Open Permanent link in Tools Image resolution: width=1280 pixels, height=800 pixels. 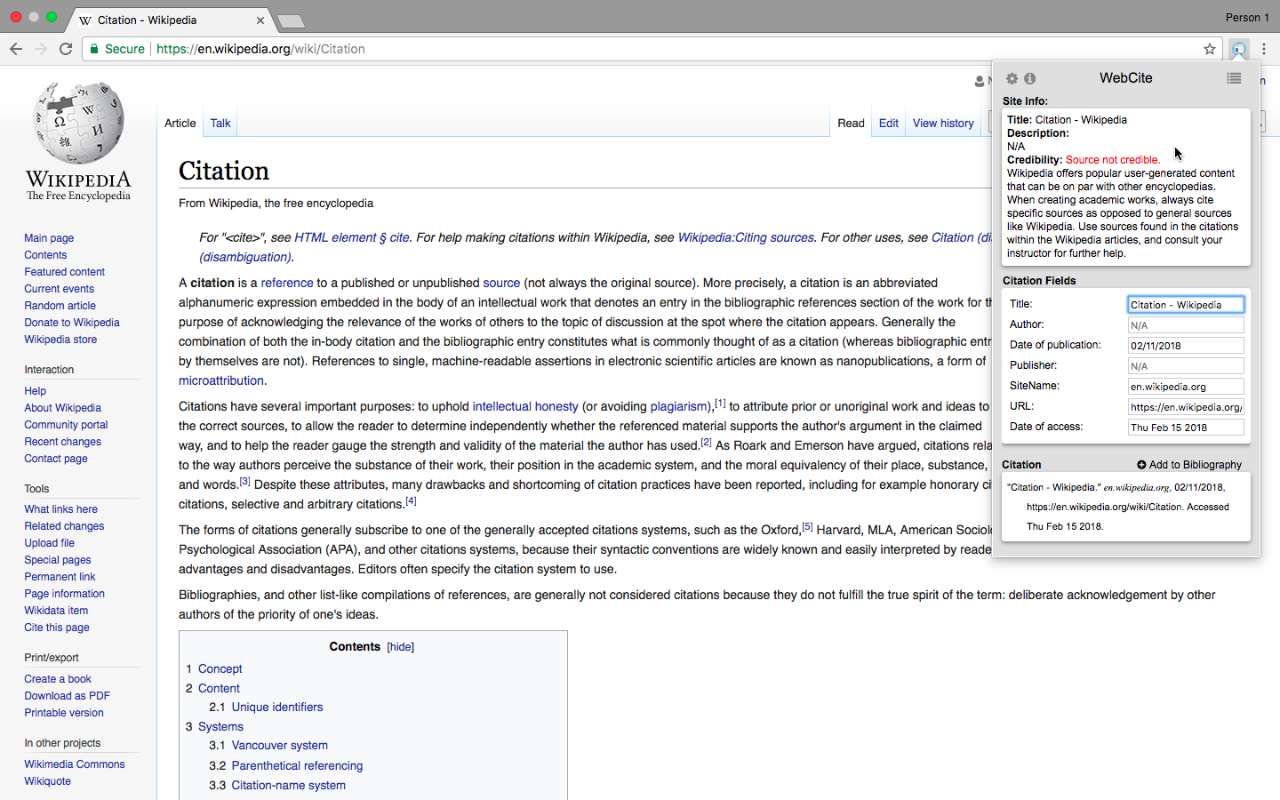tap(60, 577)
